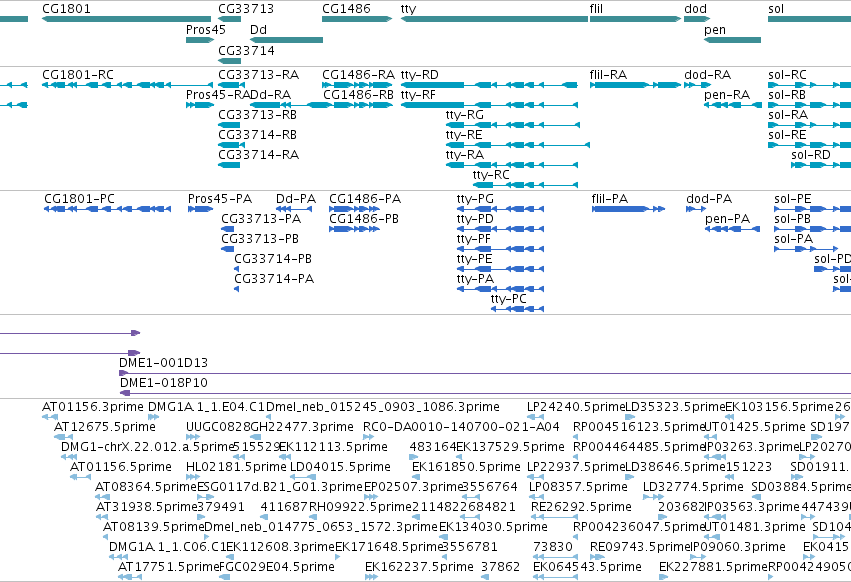Select EST RE26292.5prime
Image resolution: width=851 pixels, height=582 pixels.
(554, 517)
